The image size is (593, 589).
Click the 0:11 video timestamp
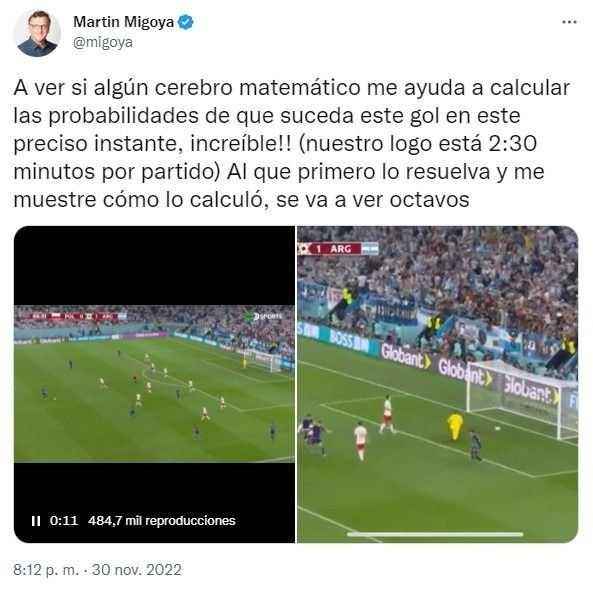click(64, 521)
